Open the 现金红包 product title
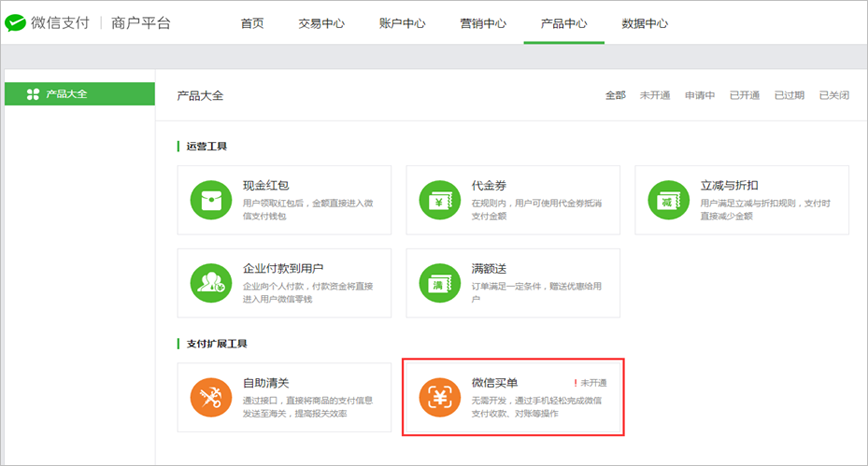868x466 pixels. tap(266, 185)
